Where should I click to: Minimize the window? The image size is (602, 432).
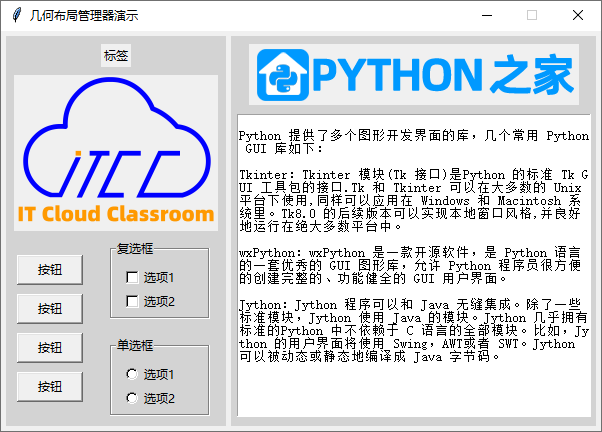[487, 15]
